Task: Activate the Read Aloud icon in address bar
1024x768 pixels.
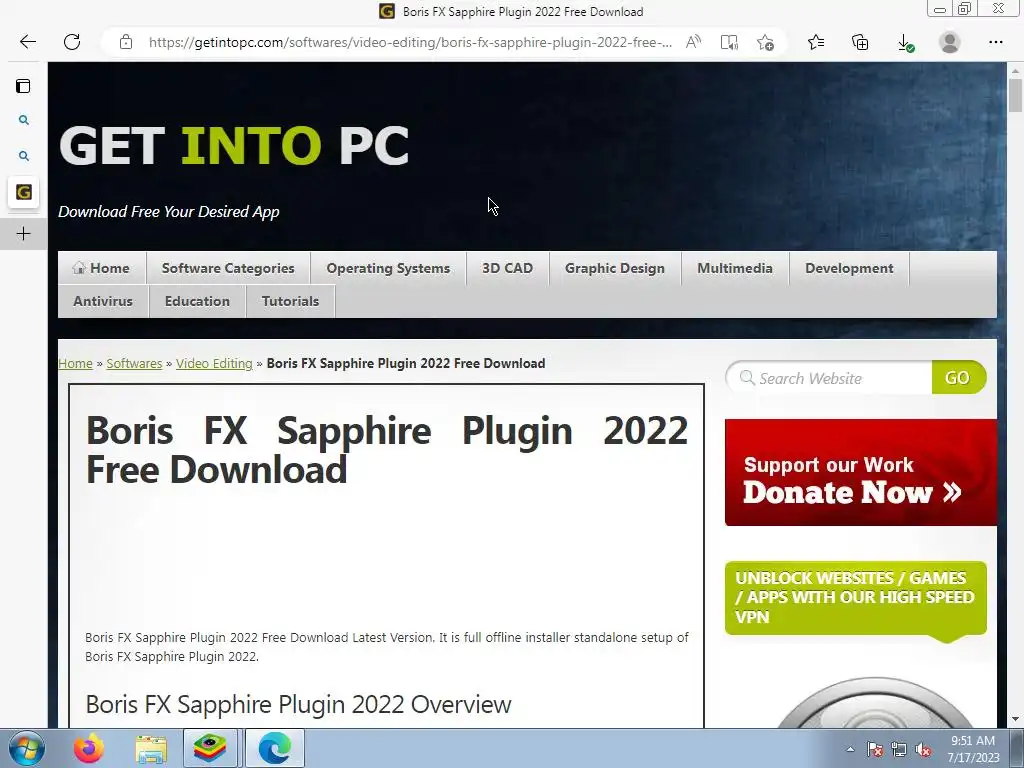Action: 694,42
